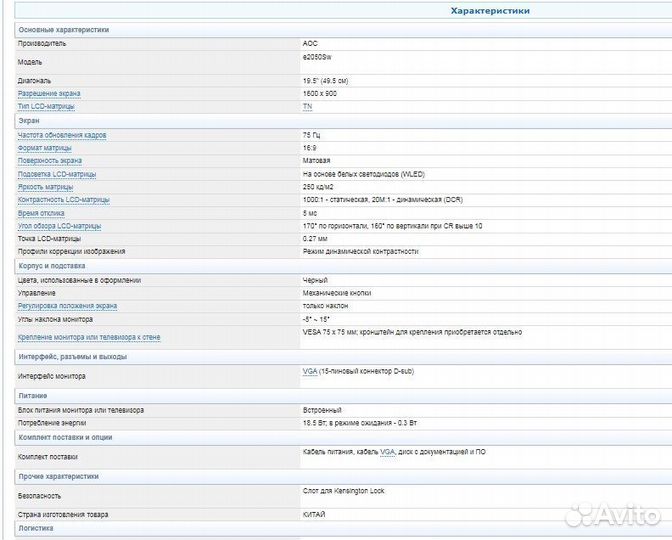Open the 'Время отклика' link
The image size is (672, 540).
pyautogui.click(x=41, y=213)
